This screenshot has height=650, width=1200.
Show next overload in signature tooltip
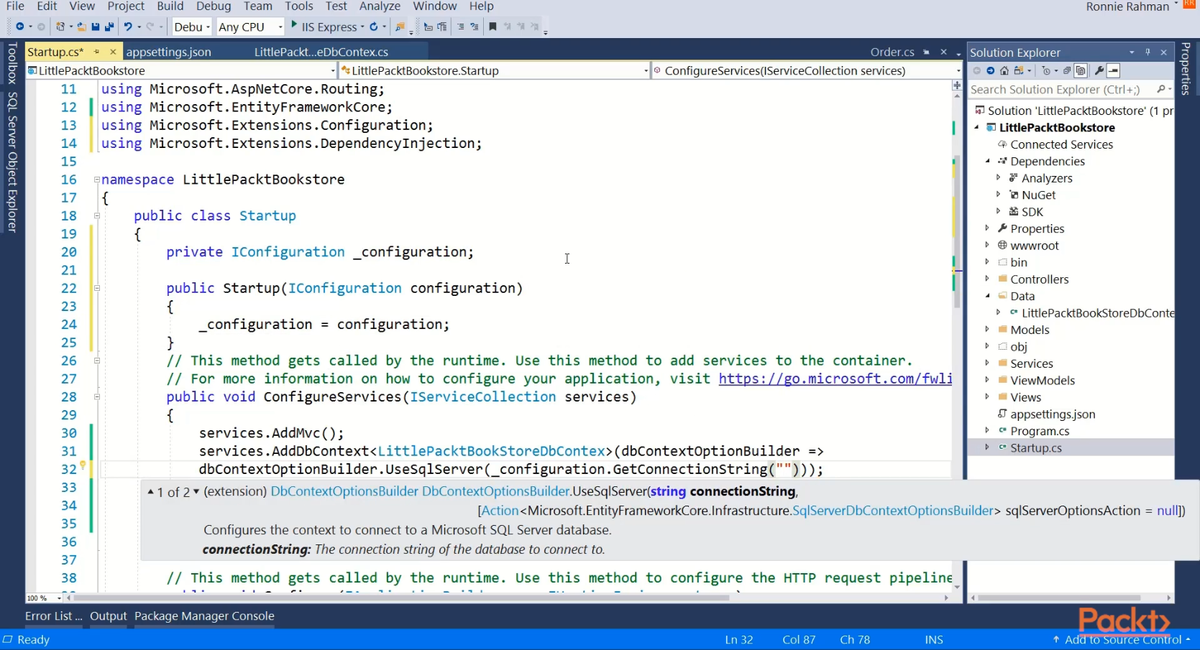(195, 492)
